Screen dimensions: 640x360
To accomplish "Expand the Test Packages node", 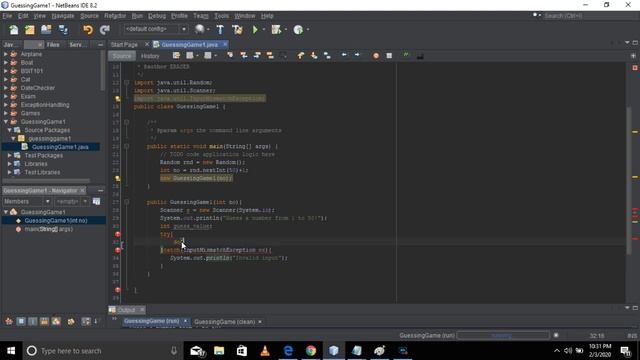I will click(x=9, y=156).
